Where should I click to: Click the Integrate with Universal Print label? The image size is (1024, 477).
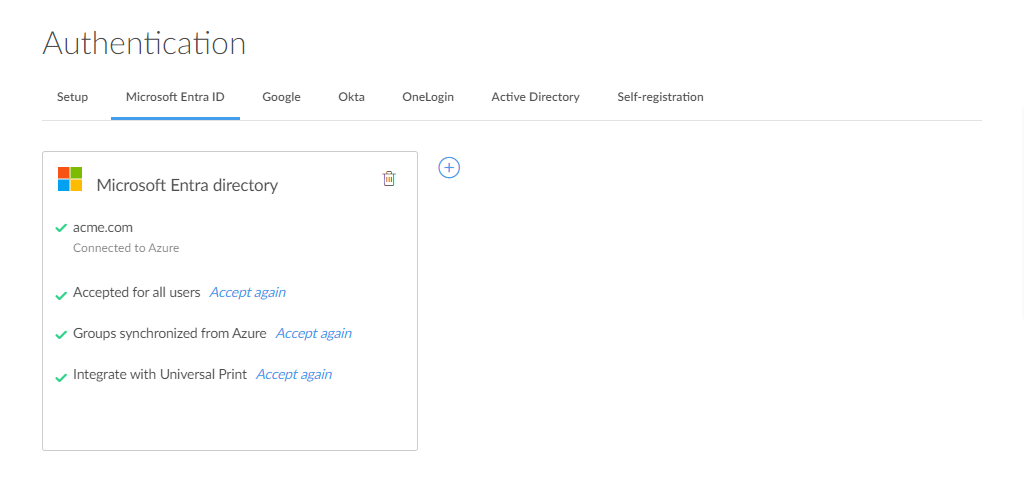(160, 374)
